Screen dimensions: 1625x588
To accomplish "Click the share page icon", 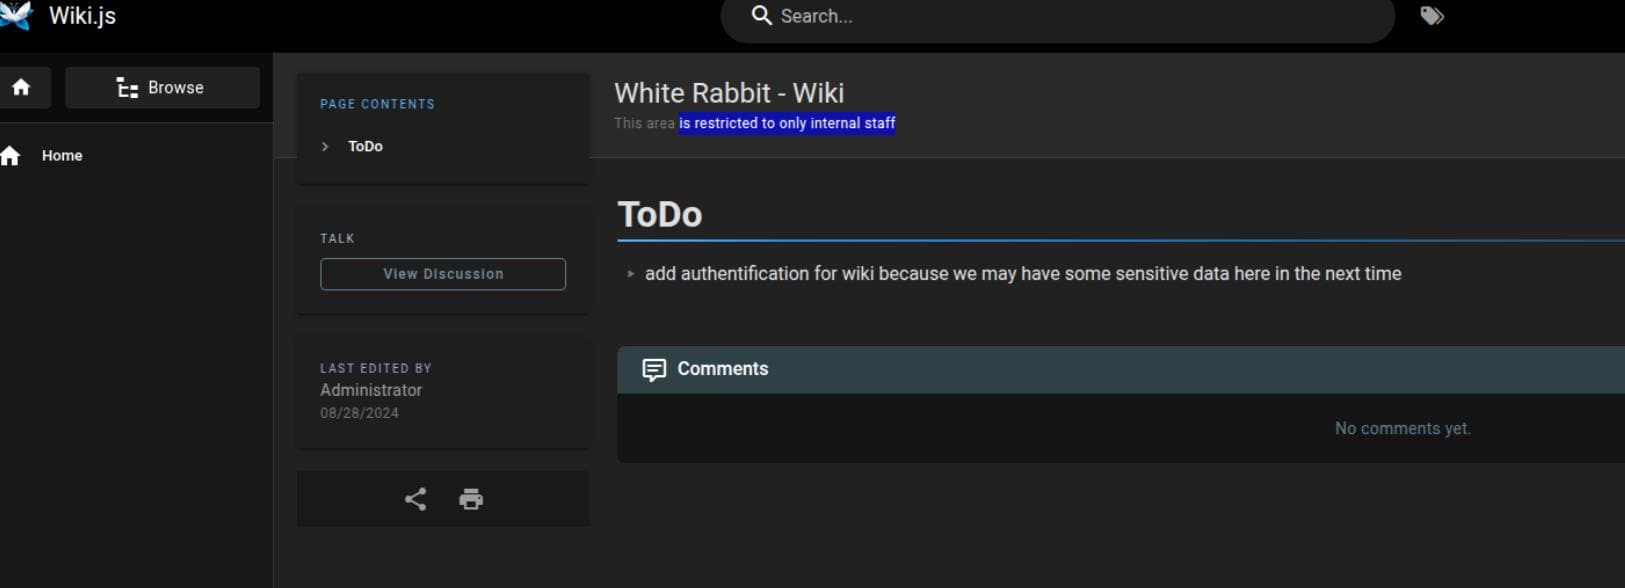I will pos(415,499).
